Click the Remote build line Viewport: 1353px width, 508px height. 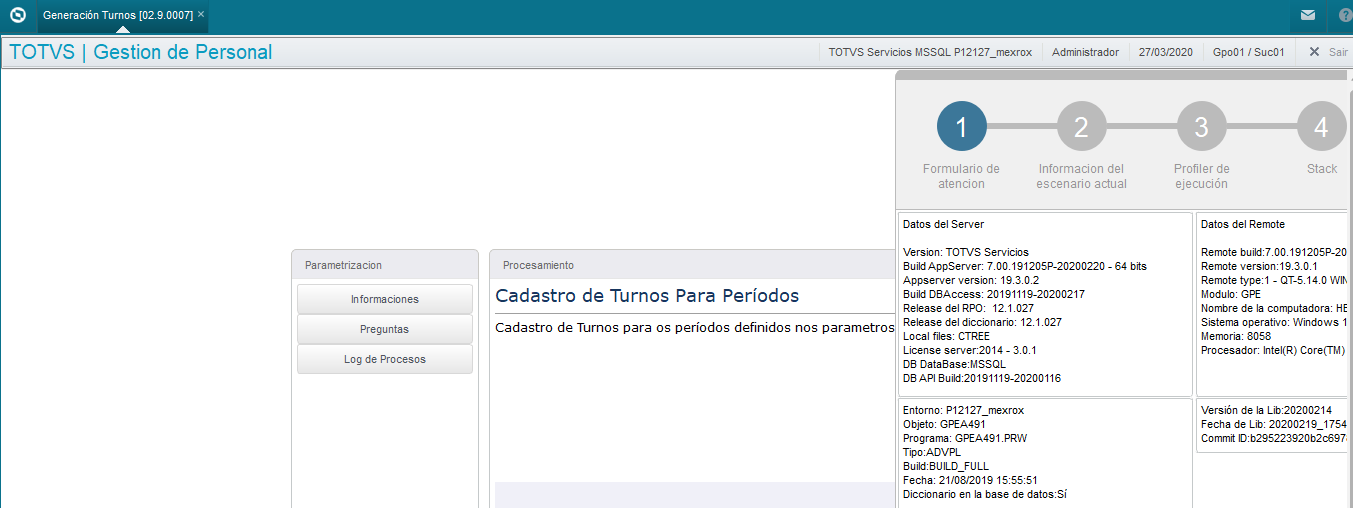click(1274, 252)
